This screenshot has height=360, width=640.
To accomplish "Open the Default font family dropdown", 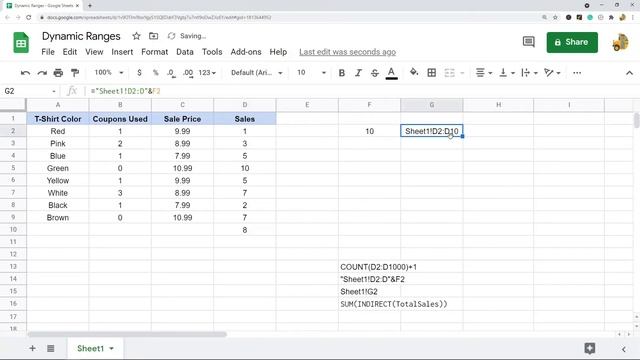I will (257, 73).
